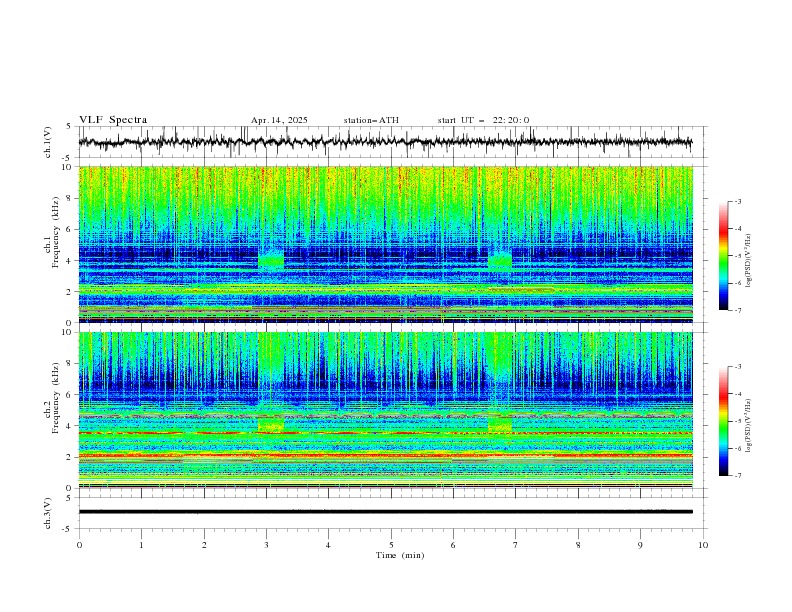
Task: Click the "-7" label on ch.2 color bar
Action: click(x=737, y=475)
